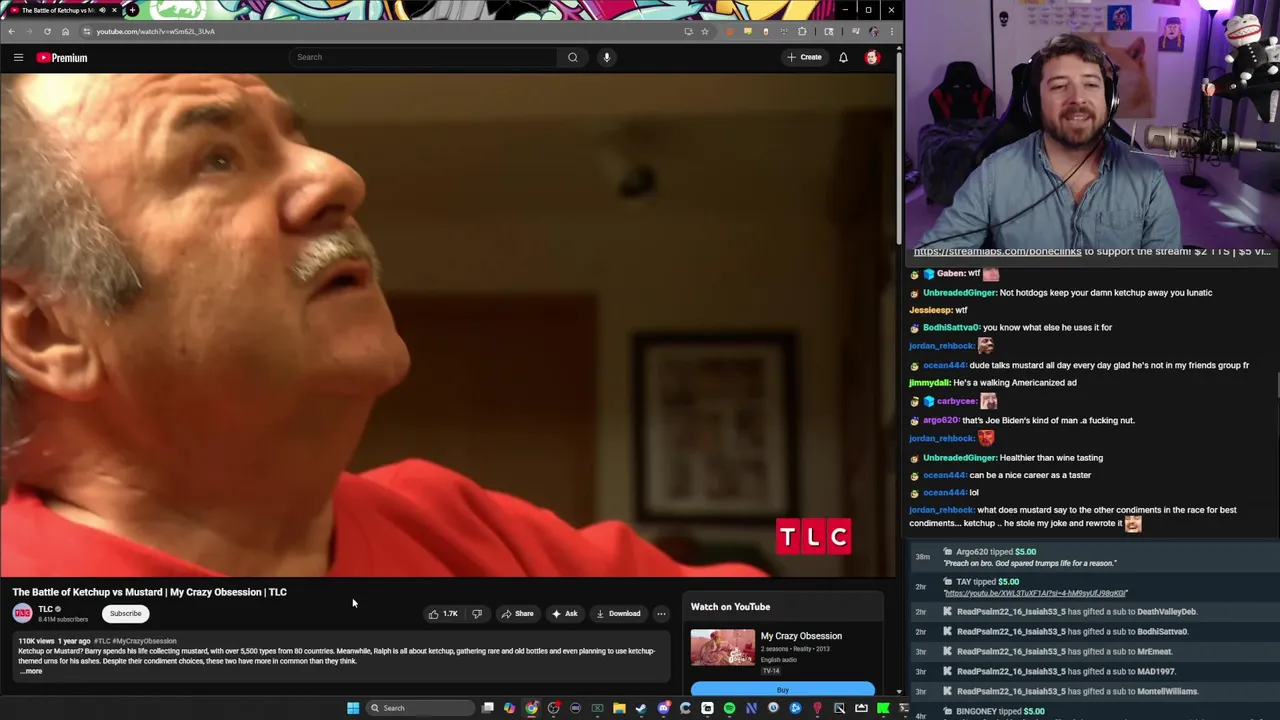Click the YouTube page scrollbar down arrow

[898, 691]
